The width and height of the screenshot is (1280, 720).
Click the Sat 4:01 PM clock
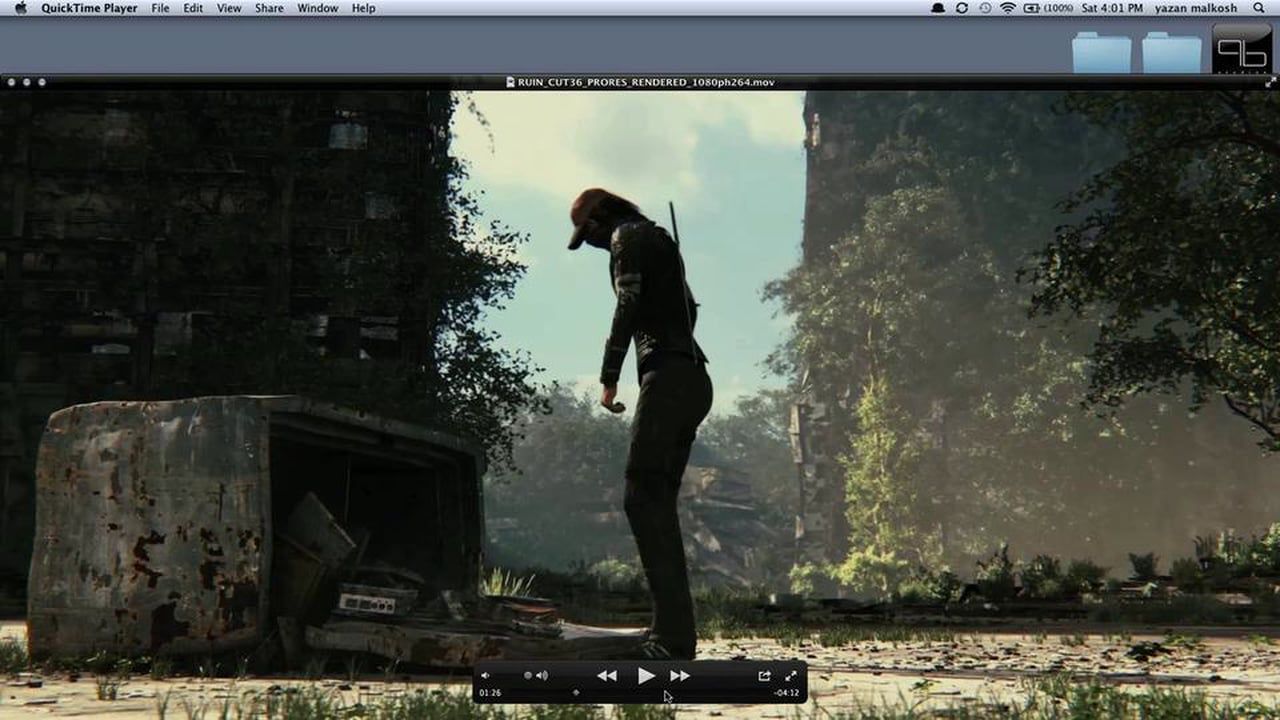1110,8
